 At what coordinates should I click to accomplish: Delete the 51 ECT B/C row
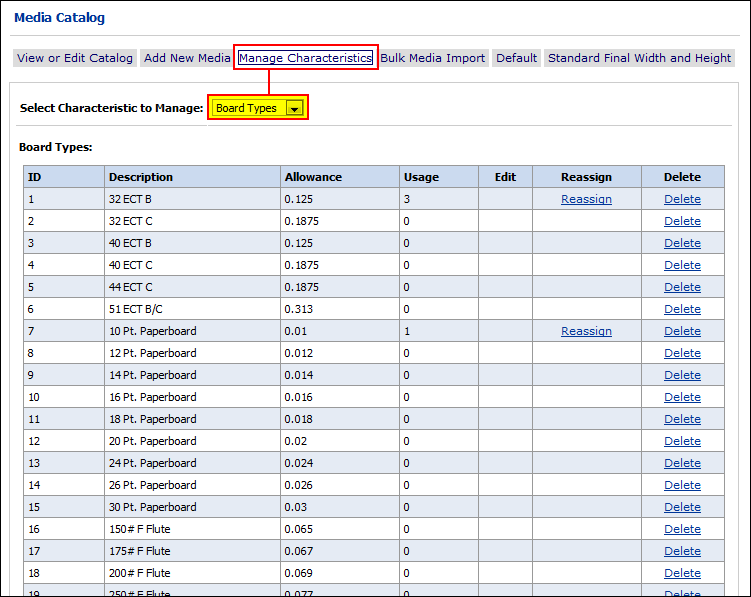[682, 309]
